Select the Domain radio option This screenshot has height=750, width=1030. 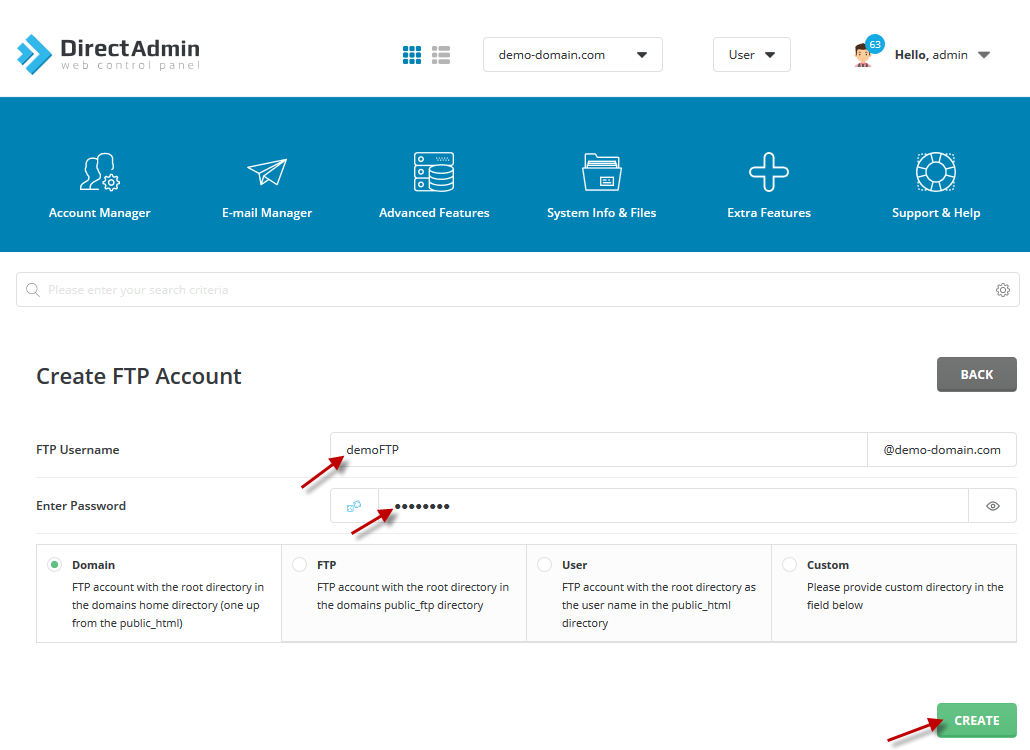[x=55, y=565]
